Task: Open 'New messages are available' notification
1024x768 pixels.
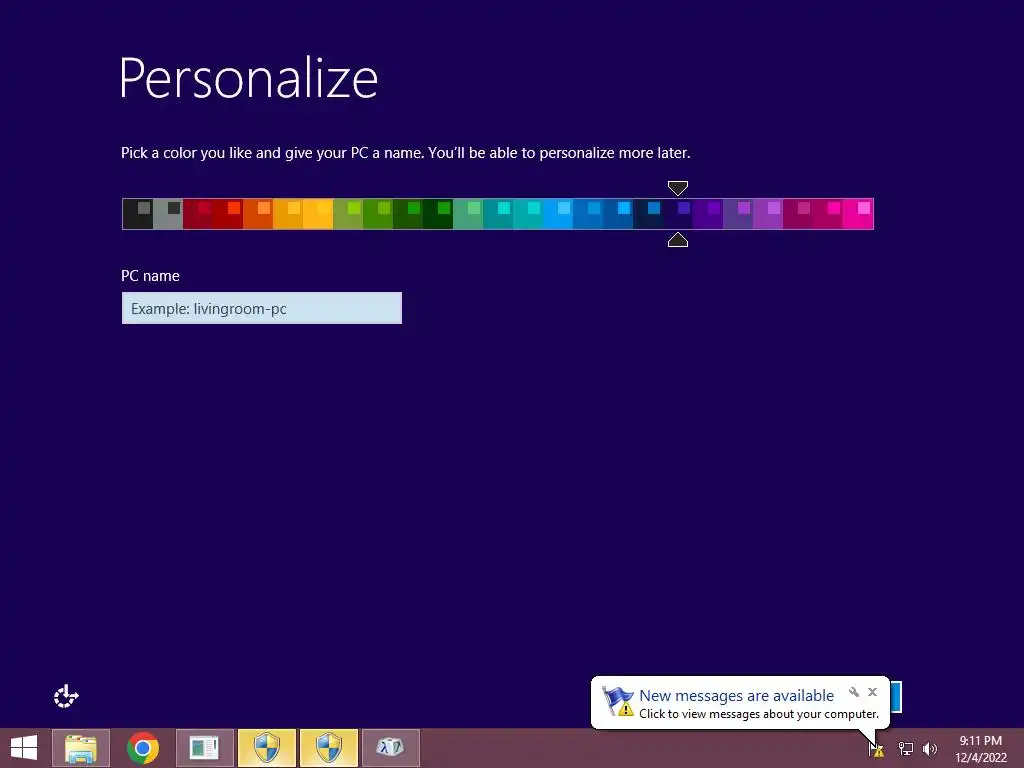Action: click(x=736, y=696)
